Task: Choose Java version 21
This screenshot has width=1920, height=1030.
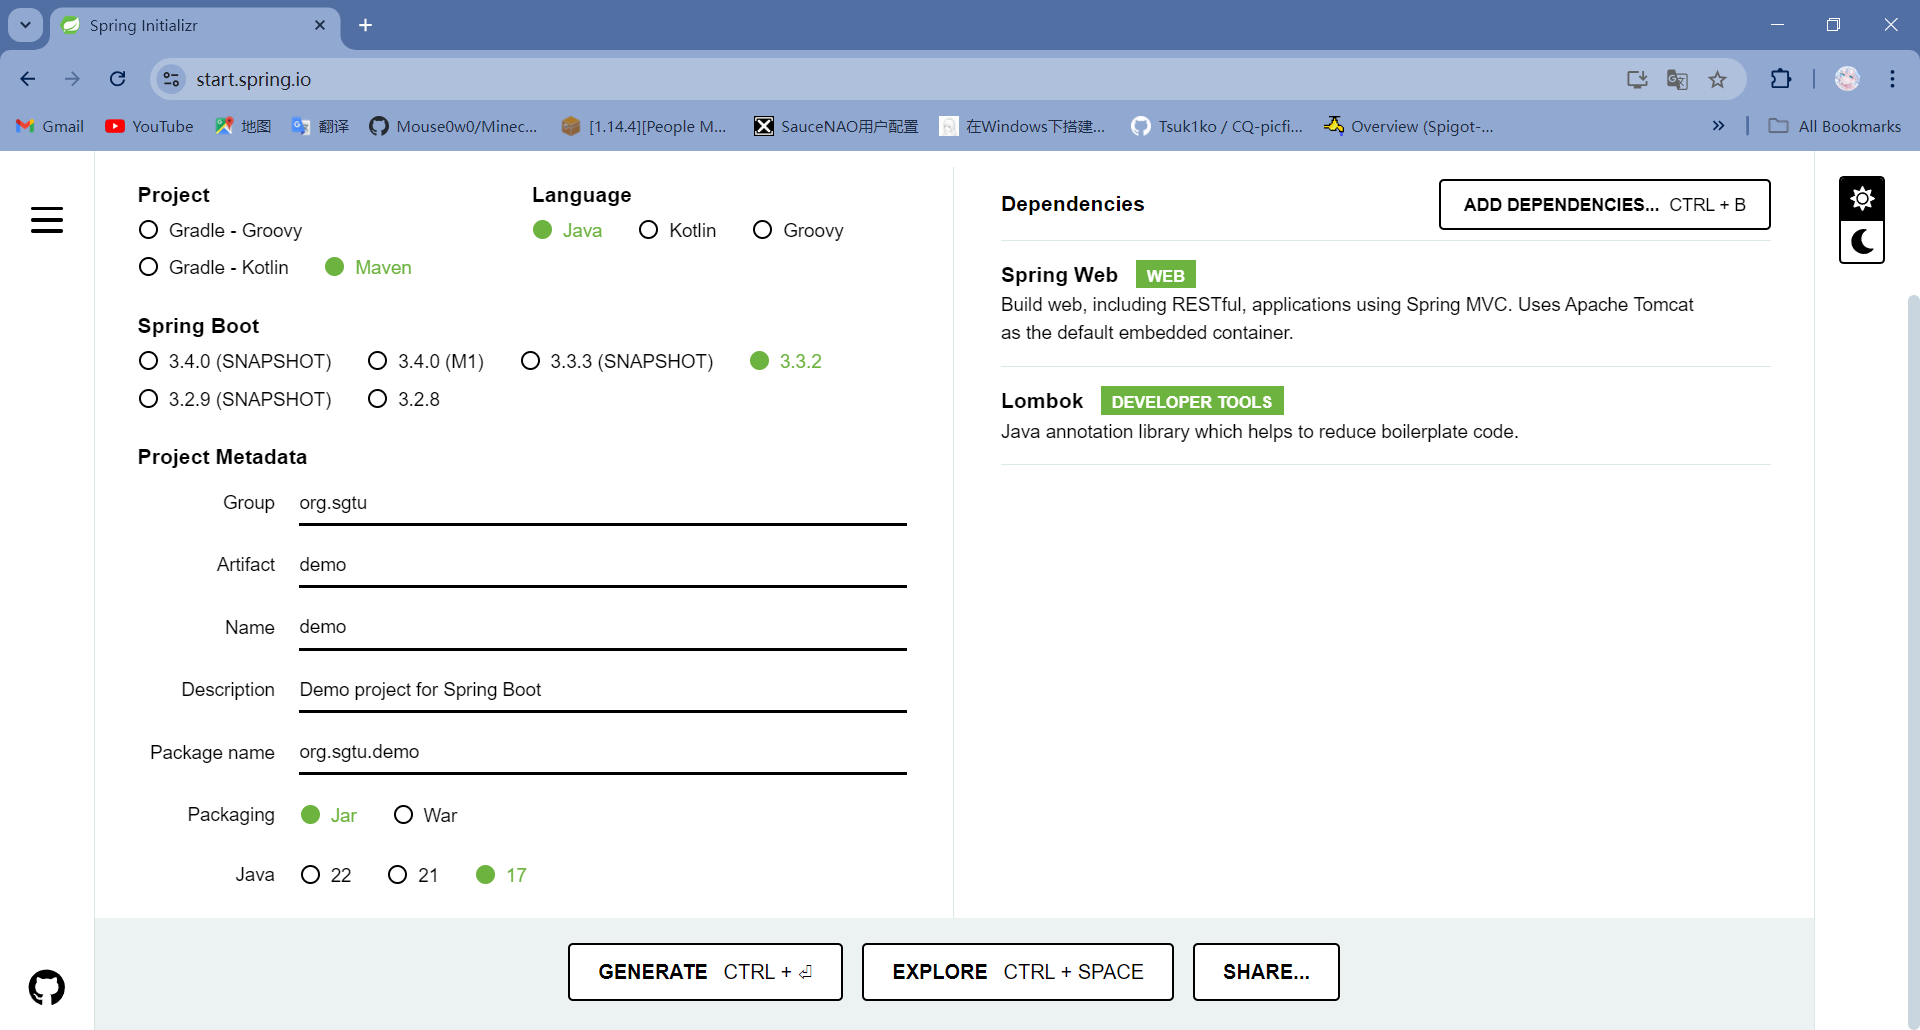Action: pyautogui.click(x=413, y=875)
